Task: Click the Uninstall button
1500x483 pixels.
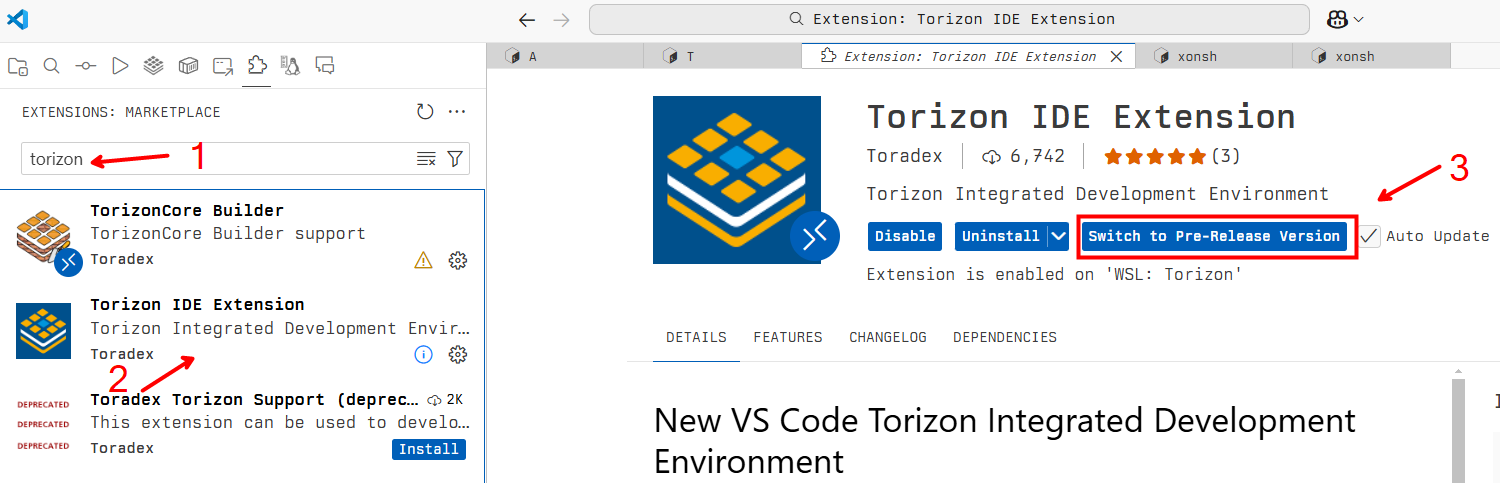Action: click(1001, 236)
